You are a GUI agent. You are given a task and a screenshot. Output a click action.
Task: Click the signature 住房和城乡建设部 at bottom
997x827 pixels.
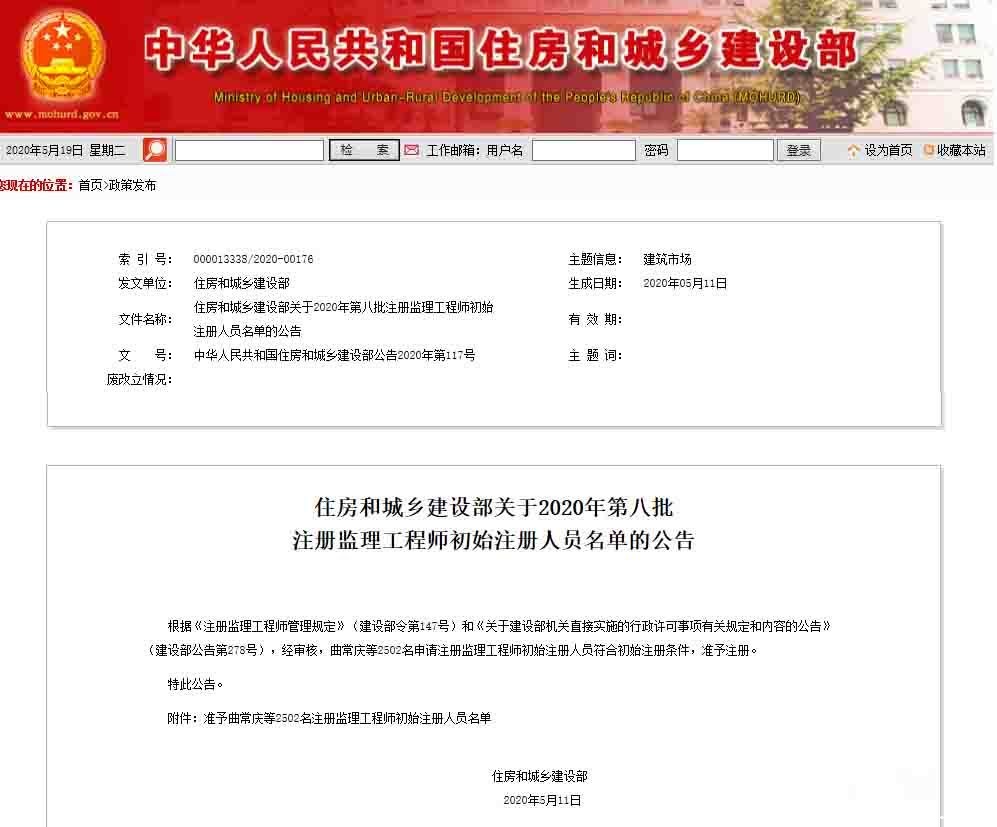pyautogui.click(x=539, y=776)
